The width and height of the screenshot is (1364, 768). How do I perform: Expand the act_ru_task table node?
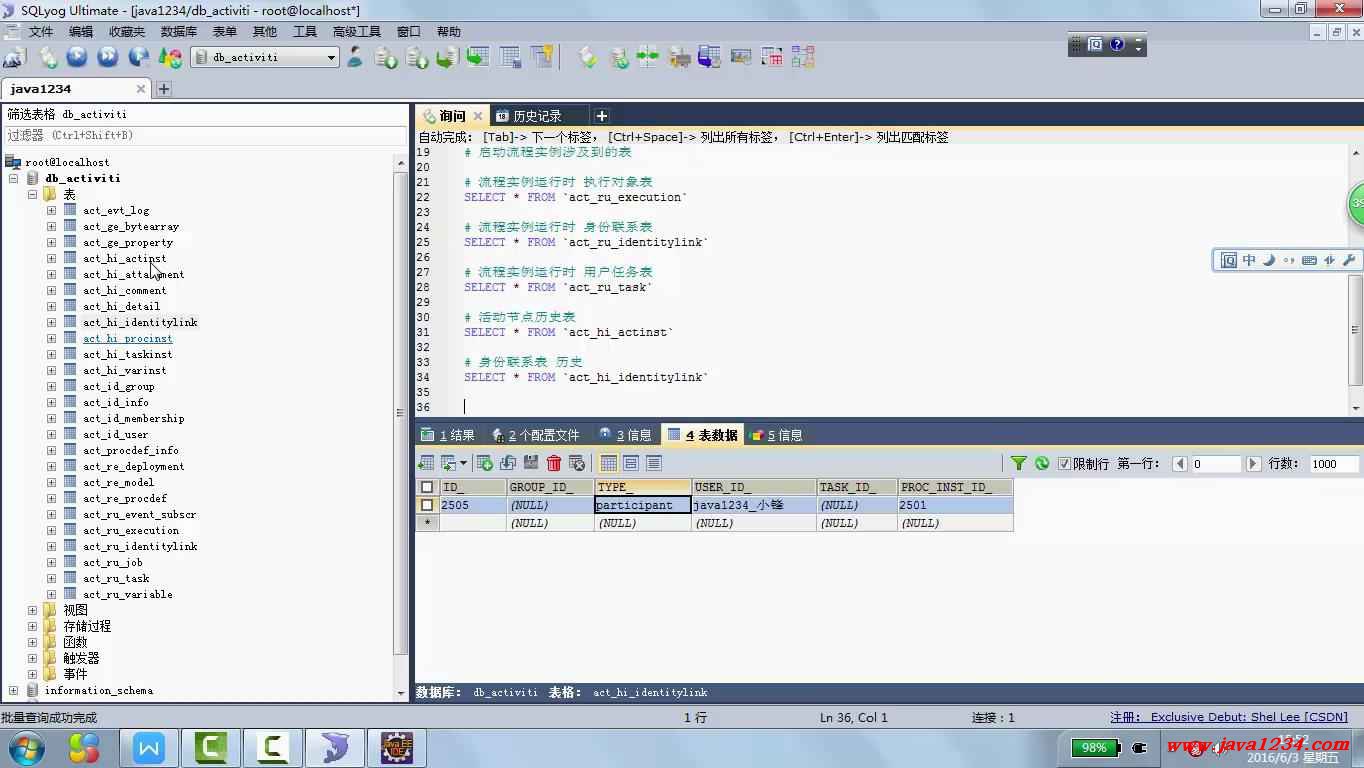coord(51,578)
